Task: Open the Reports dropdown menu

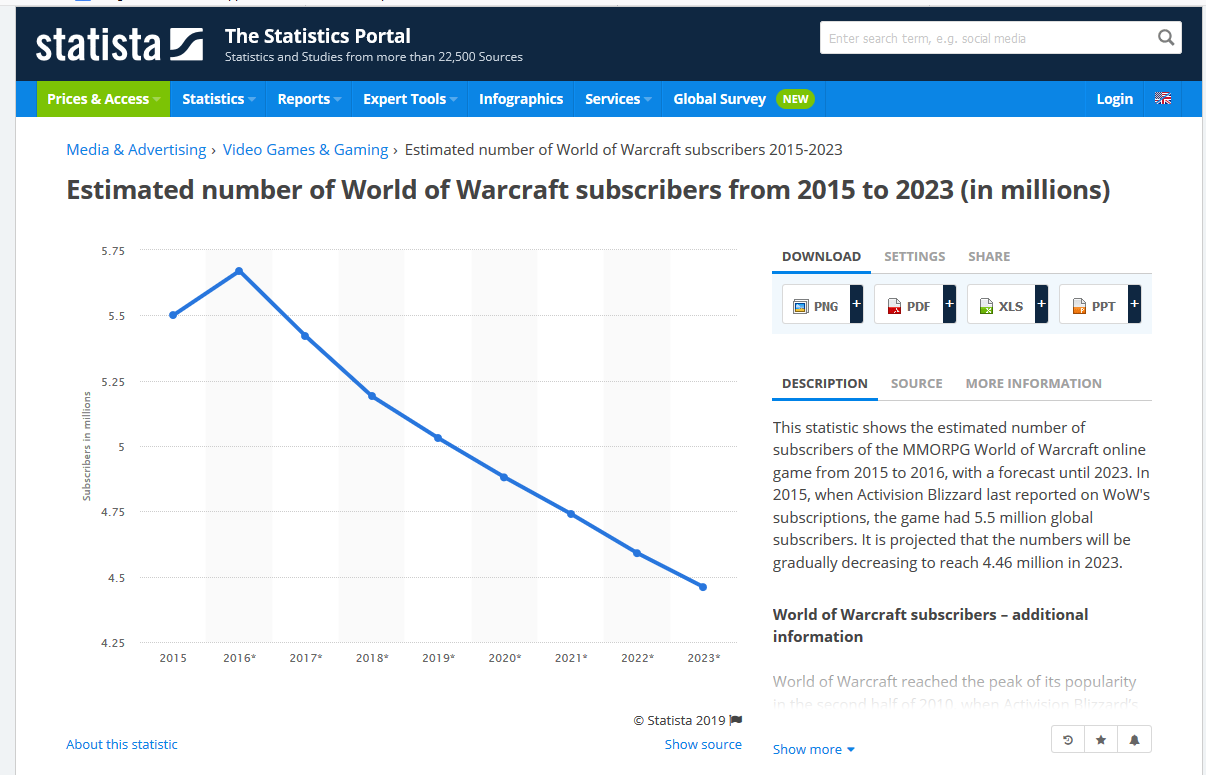Action: (309, 99)
